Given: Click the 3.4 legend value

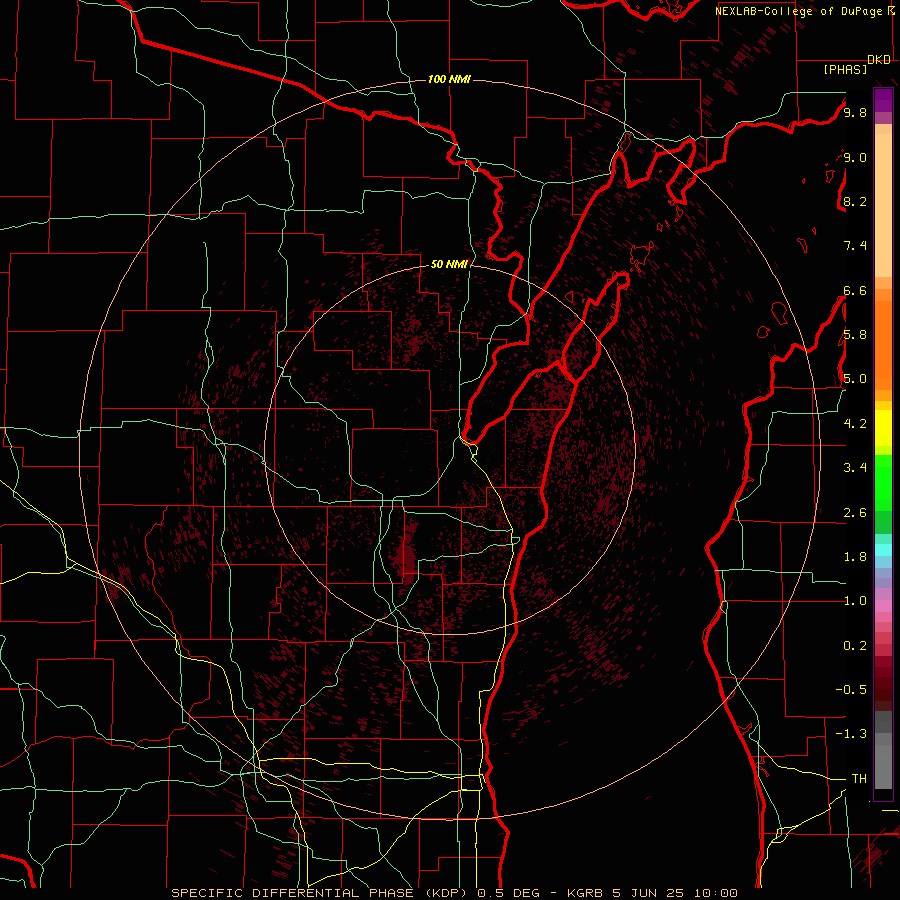Looking at the screenshot, I should [855, 468].
